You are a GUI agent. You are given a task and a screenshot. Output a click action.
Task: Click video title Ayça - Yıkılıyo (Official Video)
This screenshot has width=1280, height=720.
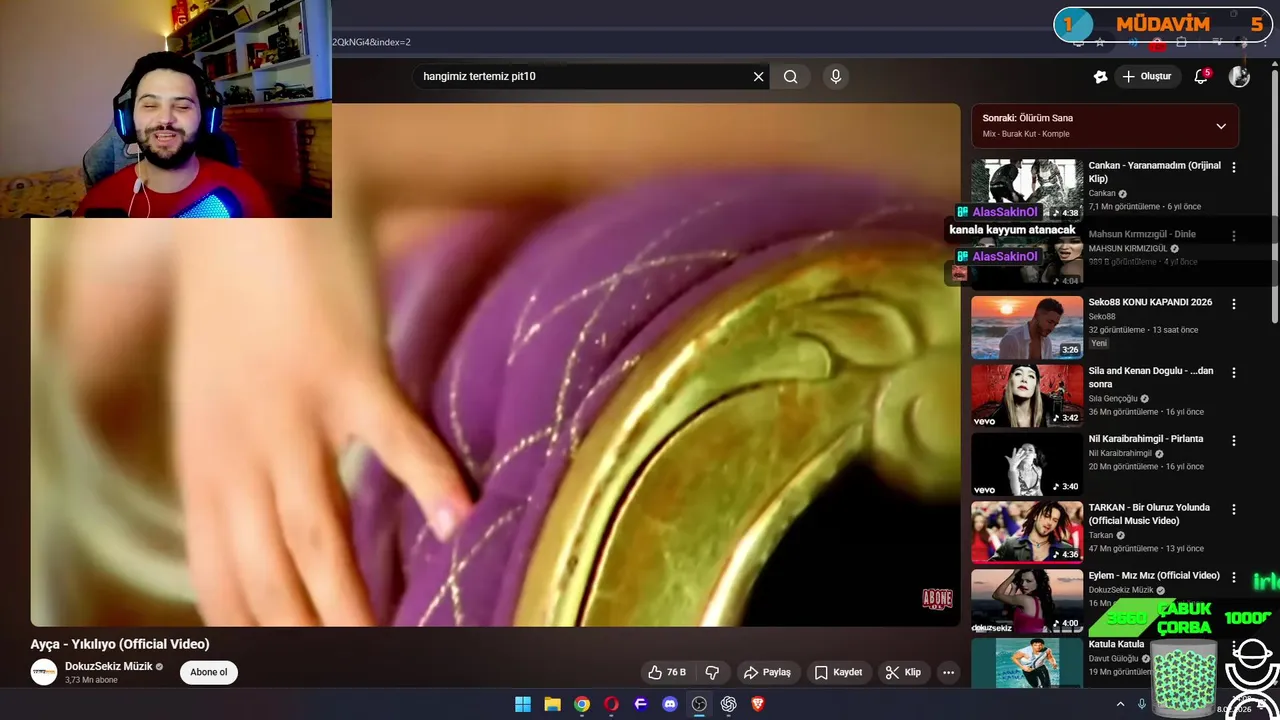pyautogui.click(x=120, y=644)
